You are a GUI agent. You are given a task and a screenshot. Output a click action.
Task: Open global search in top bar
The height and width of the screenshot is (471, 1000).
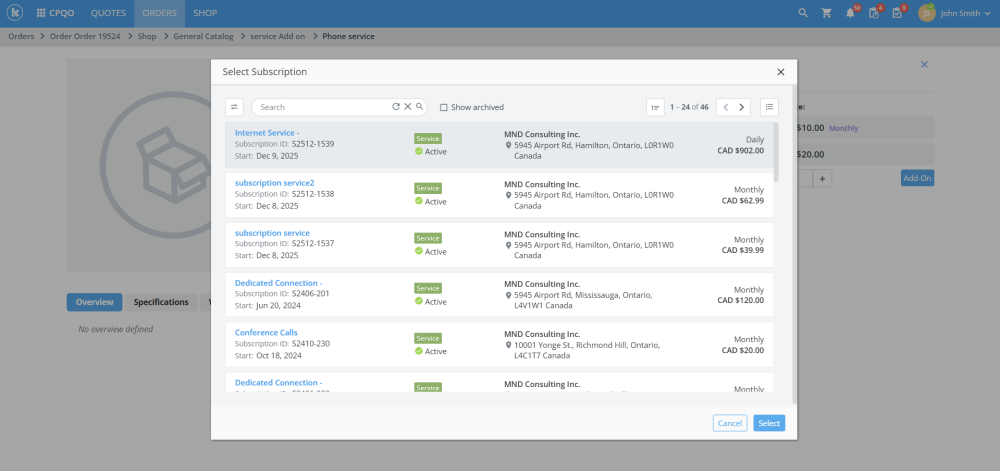pyautogui.click(x=803, y=13)
